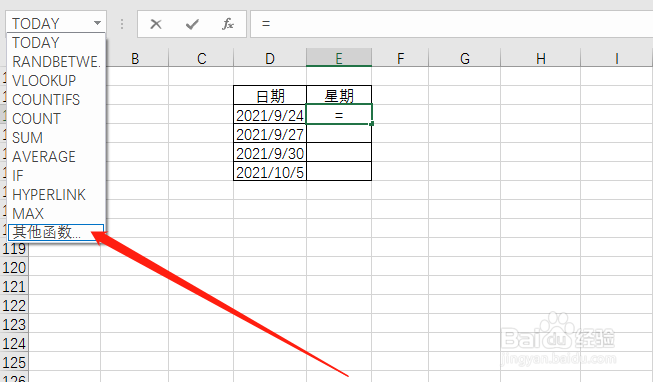Click the formula bar resize dots handle

point(122,24)
